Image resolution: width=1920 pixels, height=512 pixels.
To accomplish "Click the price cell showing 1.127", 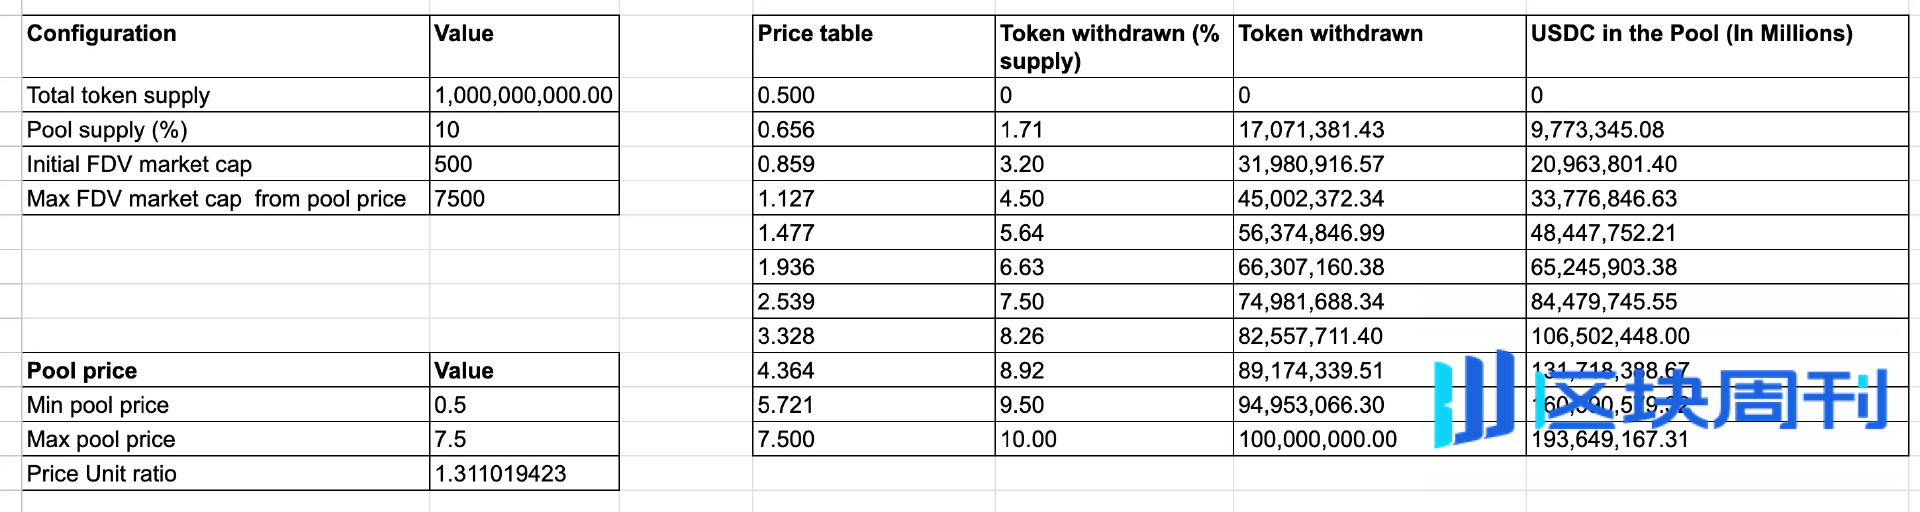I will pos(873,199).
